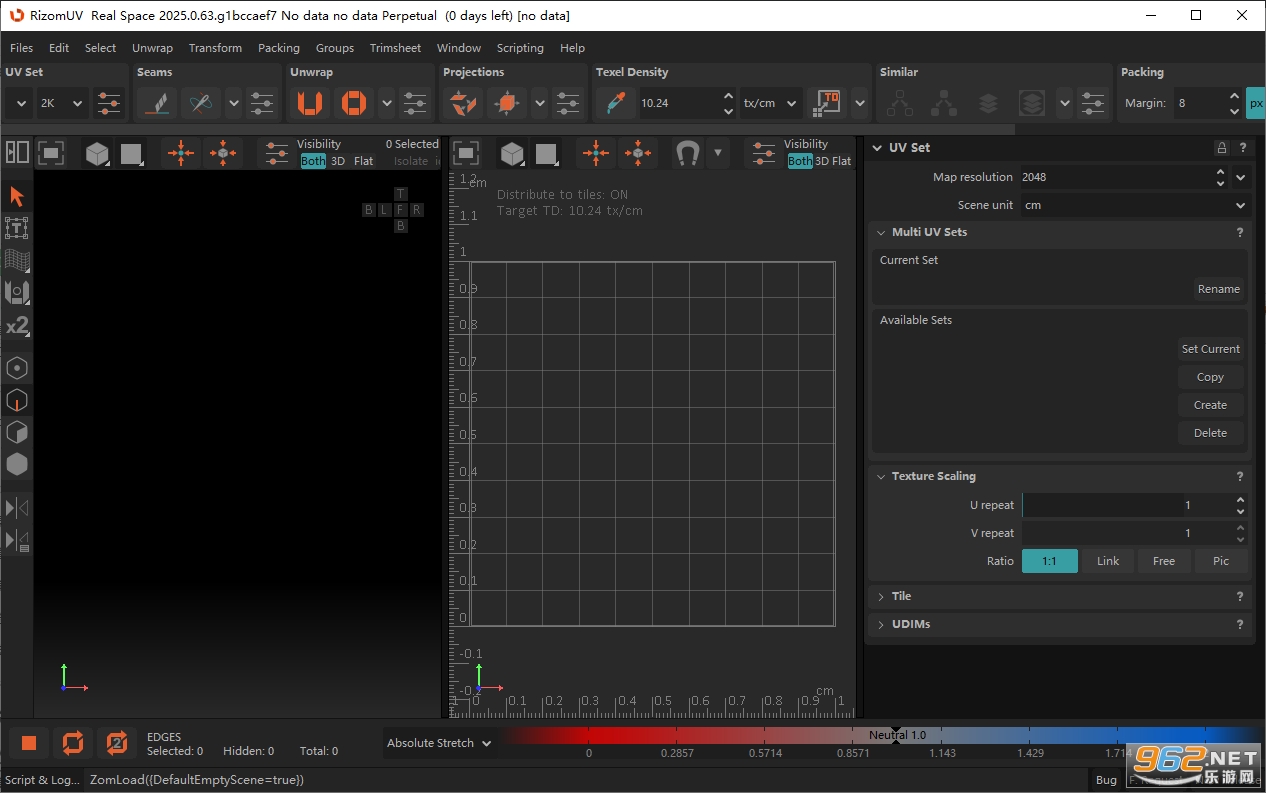This screenshot has height=793, width=1266.
Task: Apply texel density TD icon
Action: [827, 103]
